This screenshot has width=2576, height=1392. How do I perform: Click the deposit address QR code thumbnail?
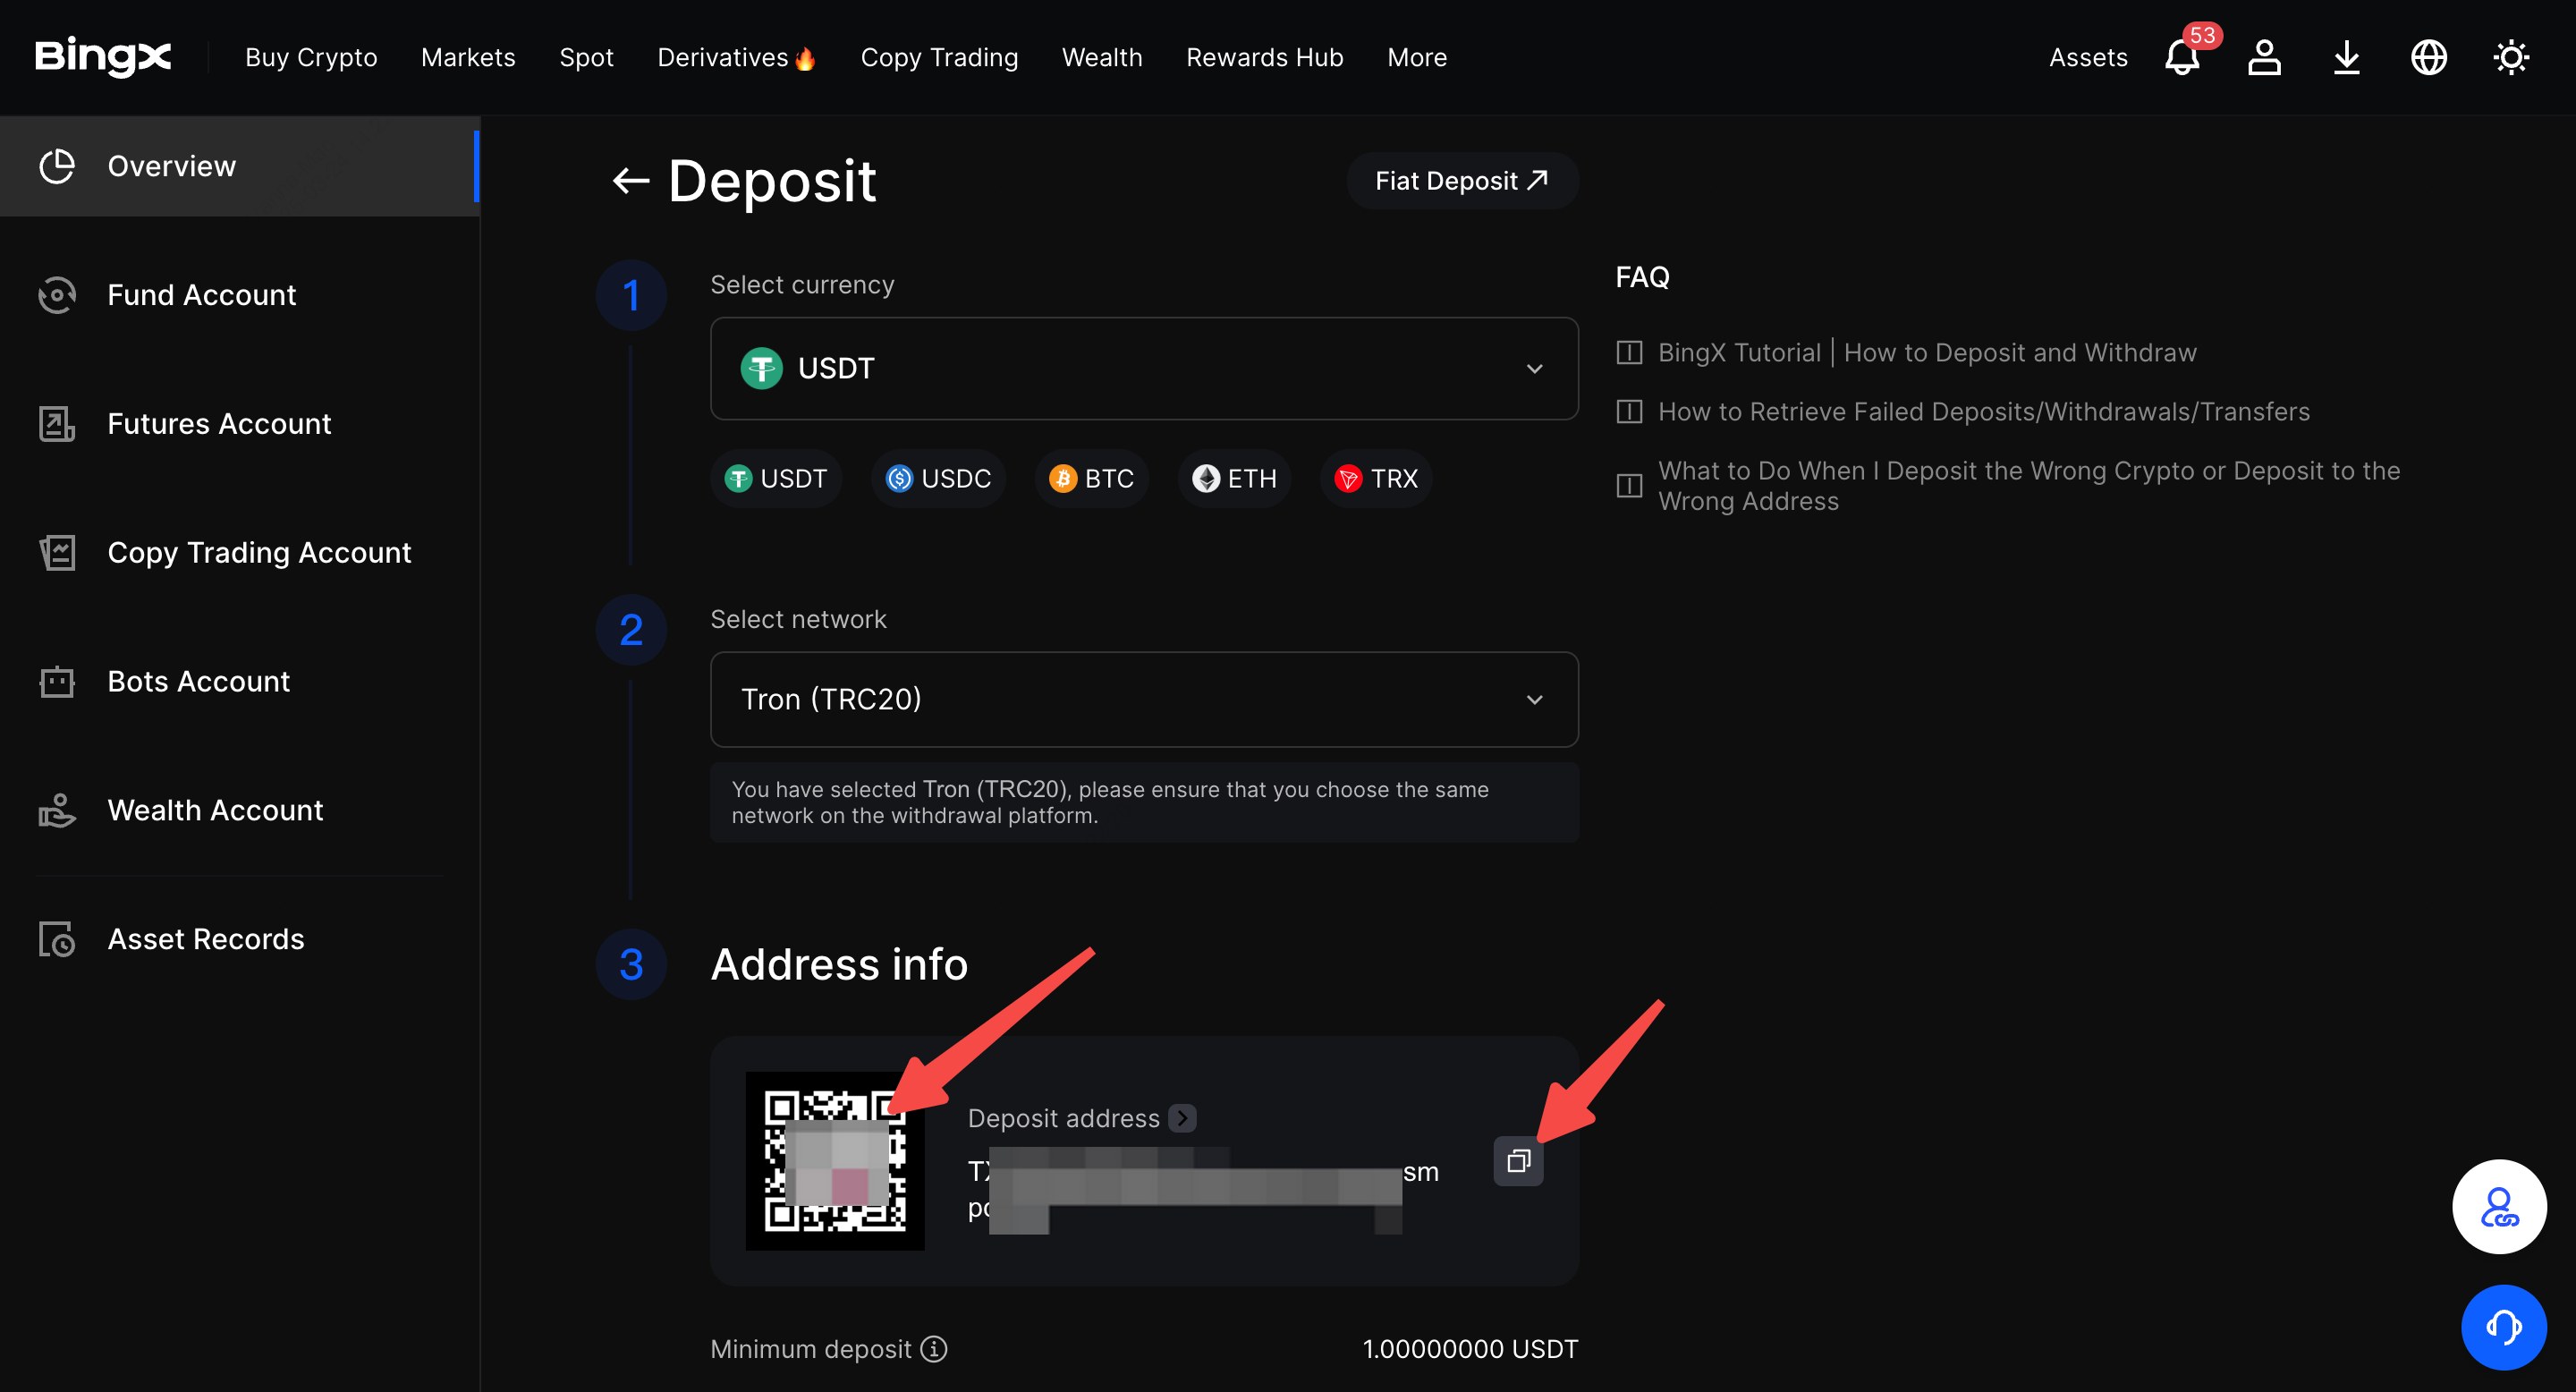coord(835,1160)
